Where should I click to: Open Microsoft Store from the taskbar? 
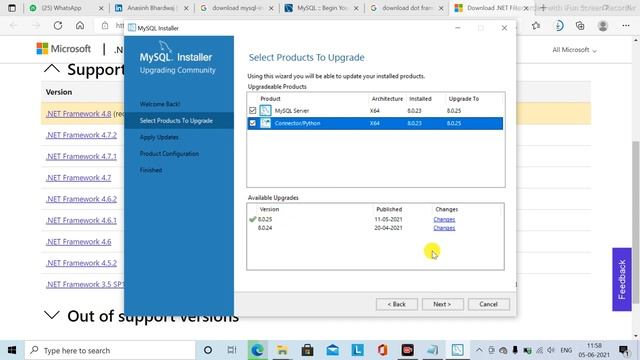pos(307,350)
